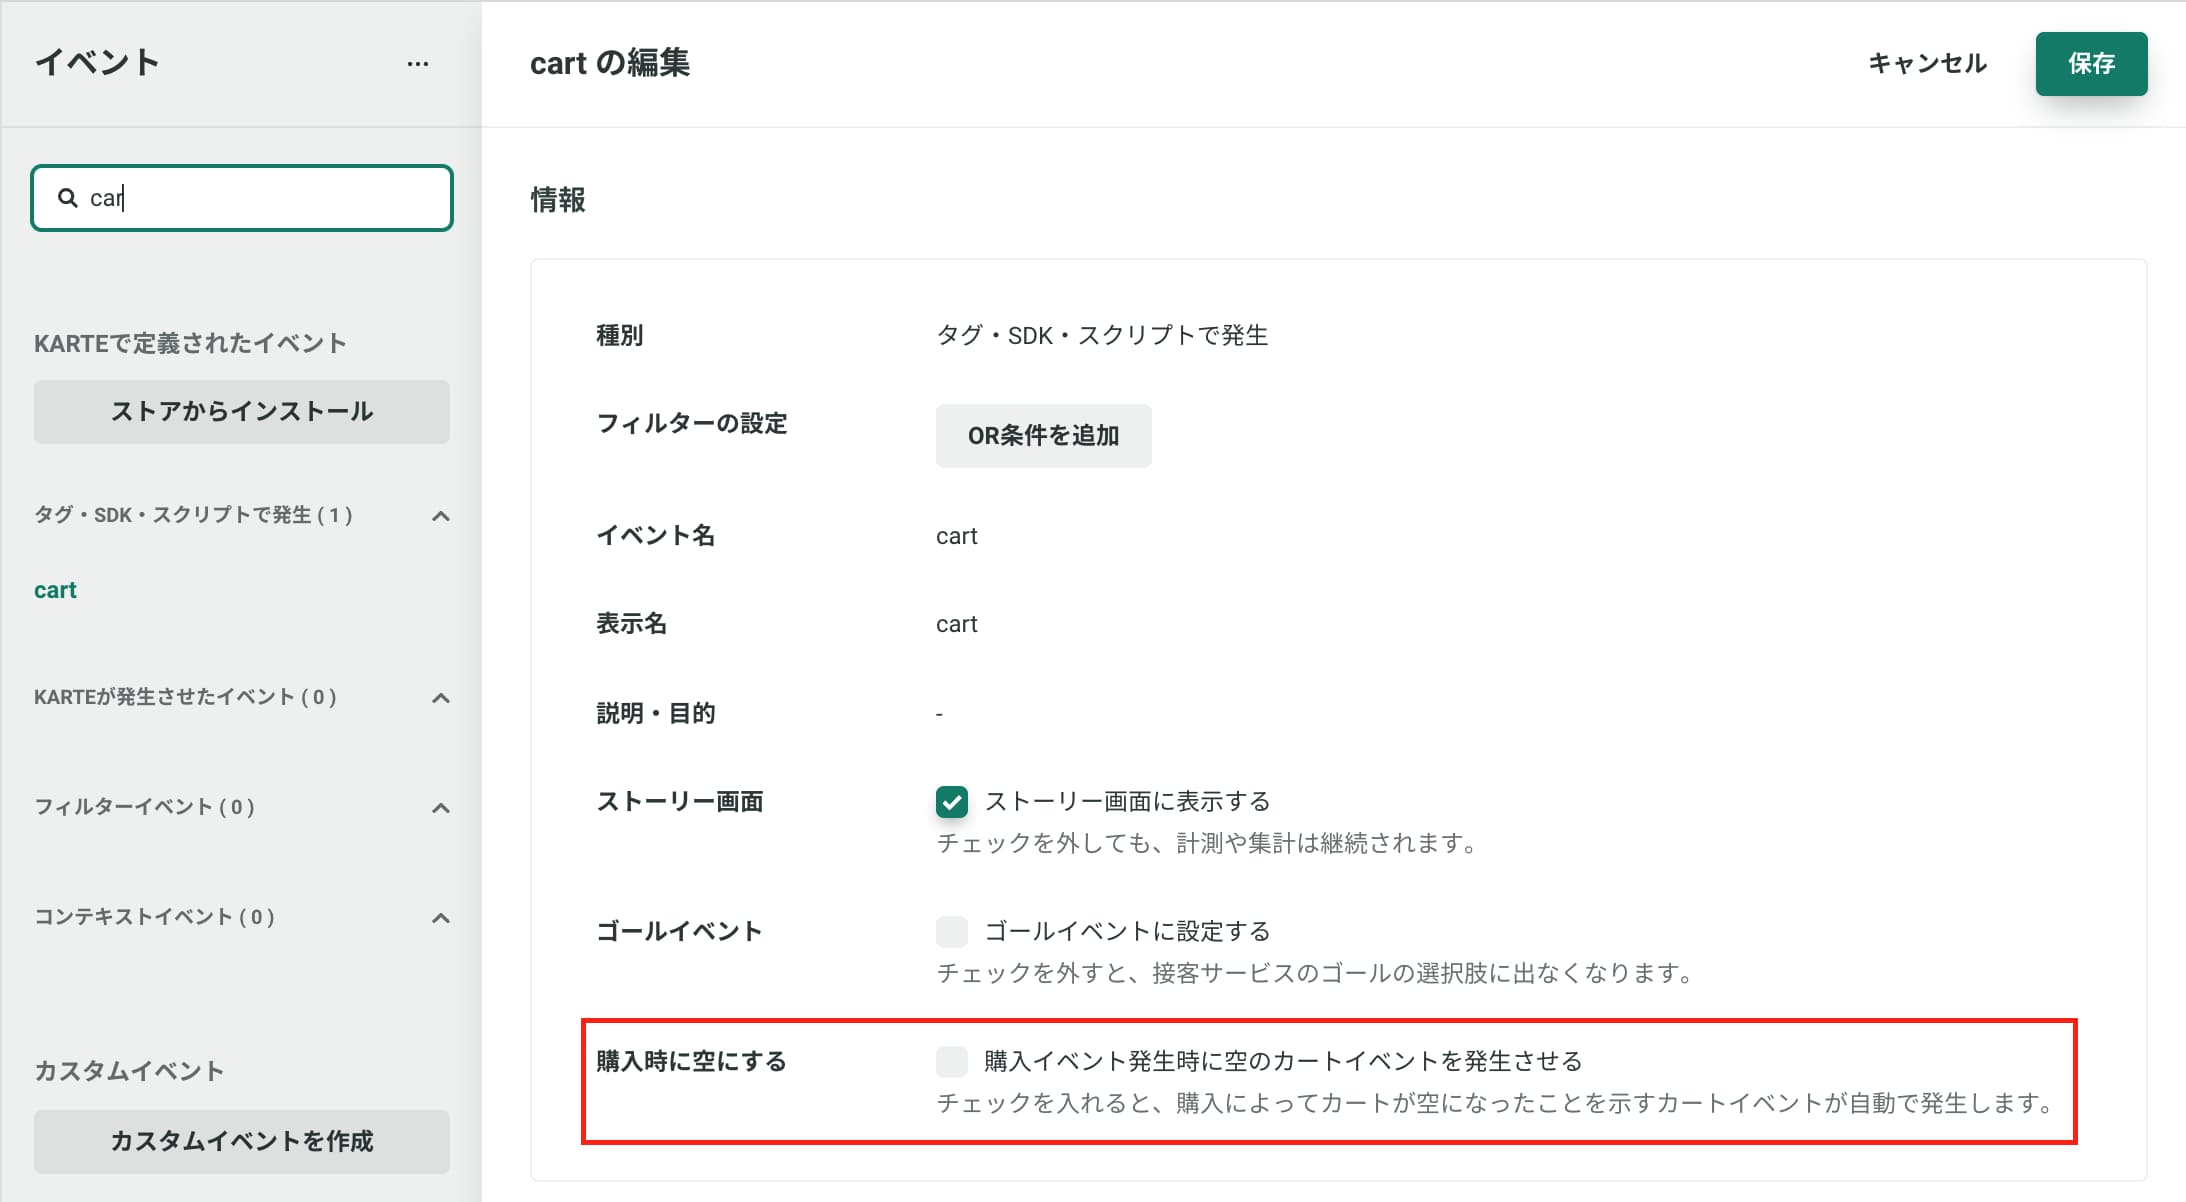Viewport: 2186px width, 1202px height.
Task: Click the フィルターイベント ( 0 ) heading
Action: tap(145, 807)
